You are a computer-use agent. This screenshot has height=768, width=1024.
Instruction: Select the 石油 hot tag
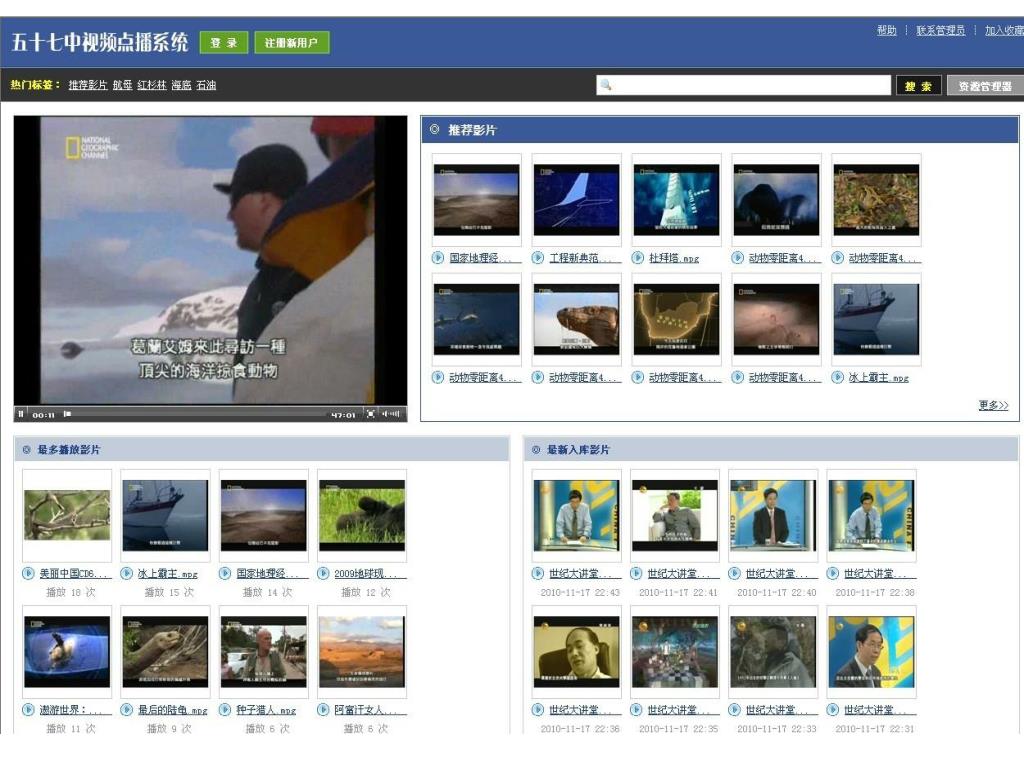click(x=206, y=85)
